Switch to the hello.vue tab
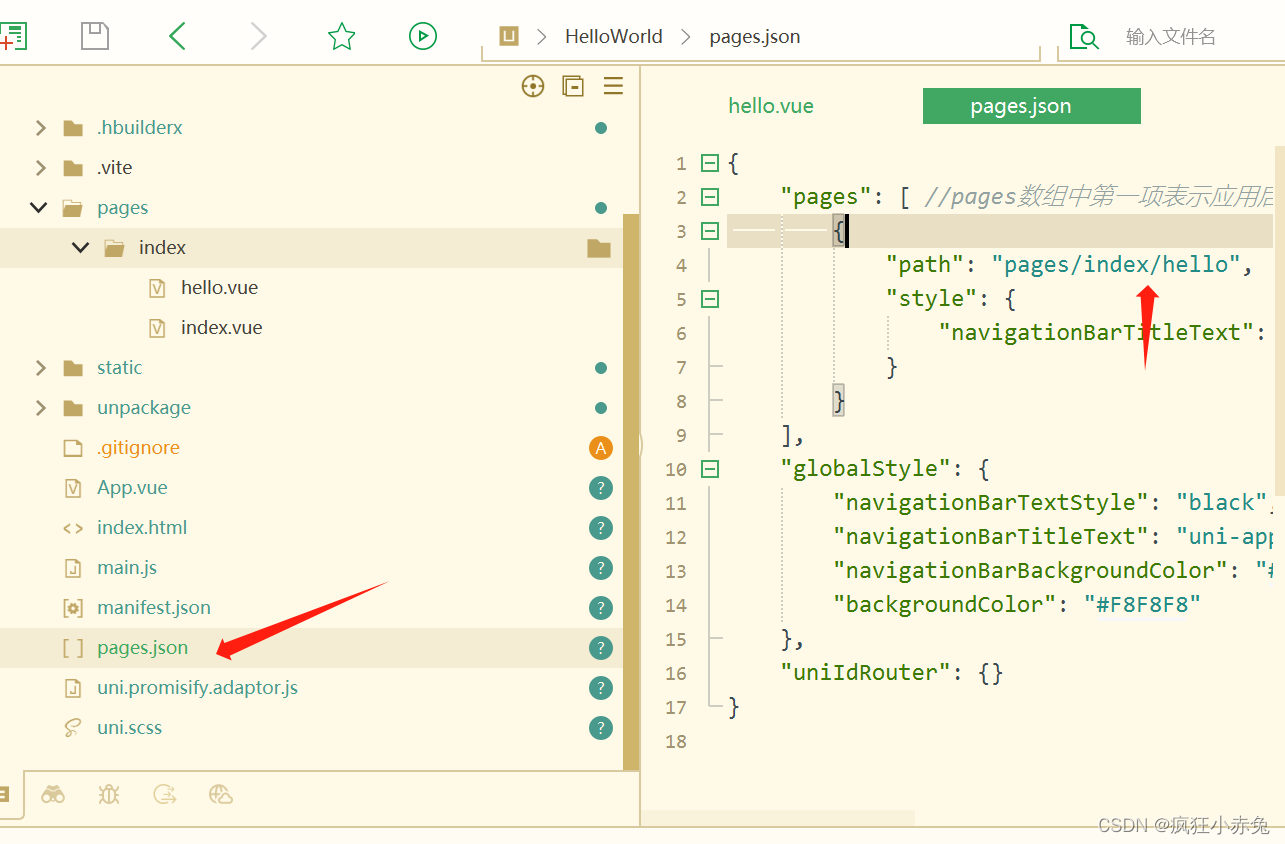 tap(771, 106)
